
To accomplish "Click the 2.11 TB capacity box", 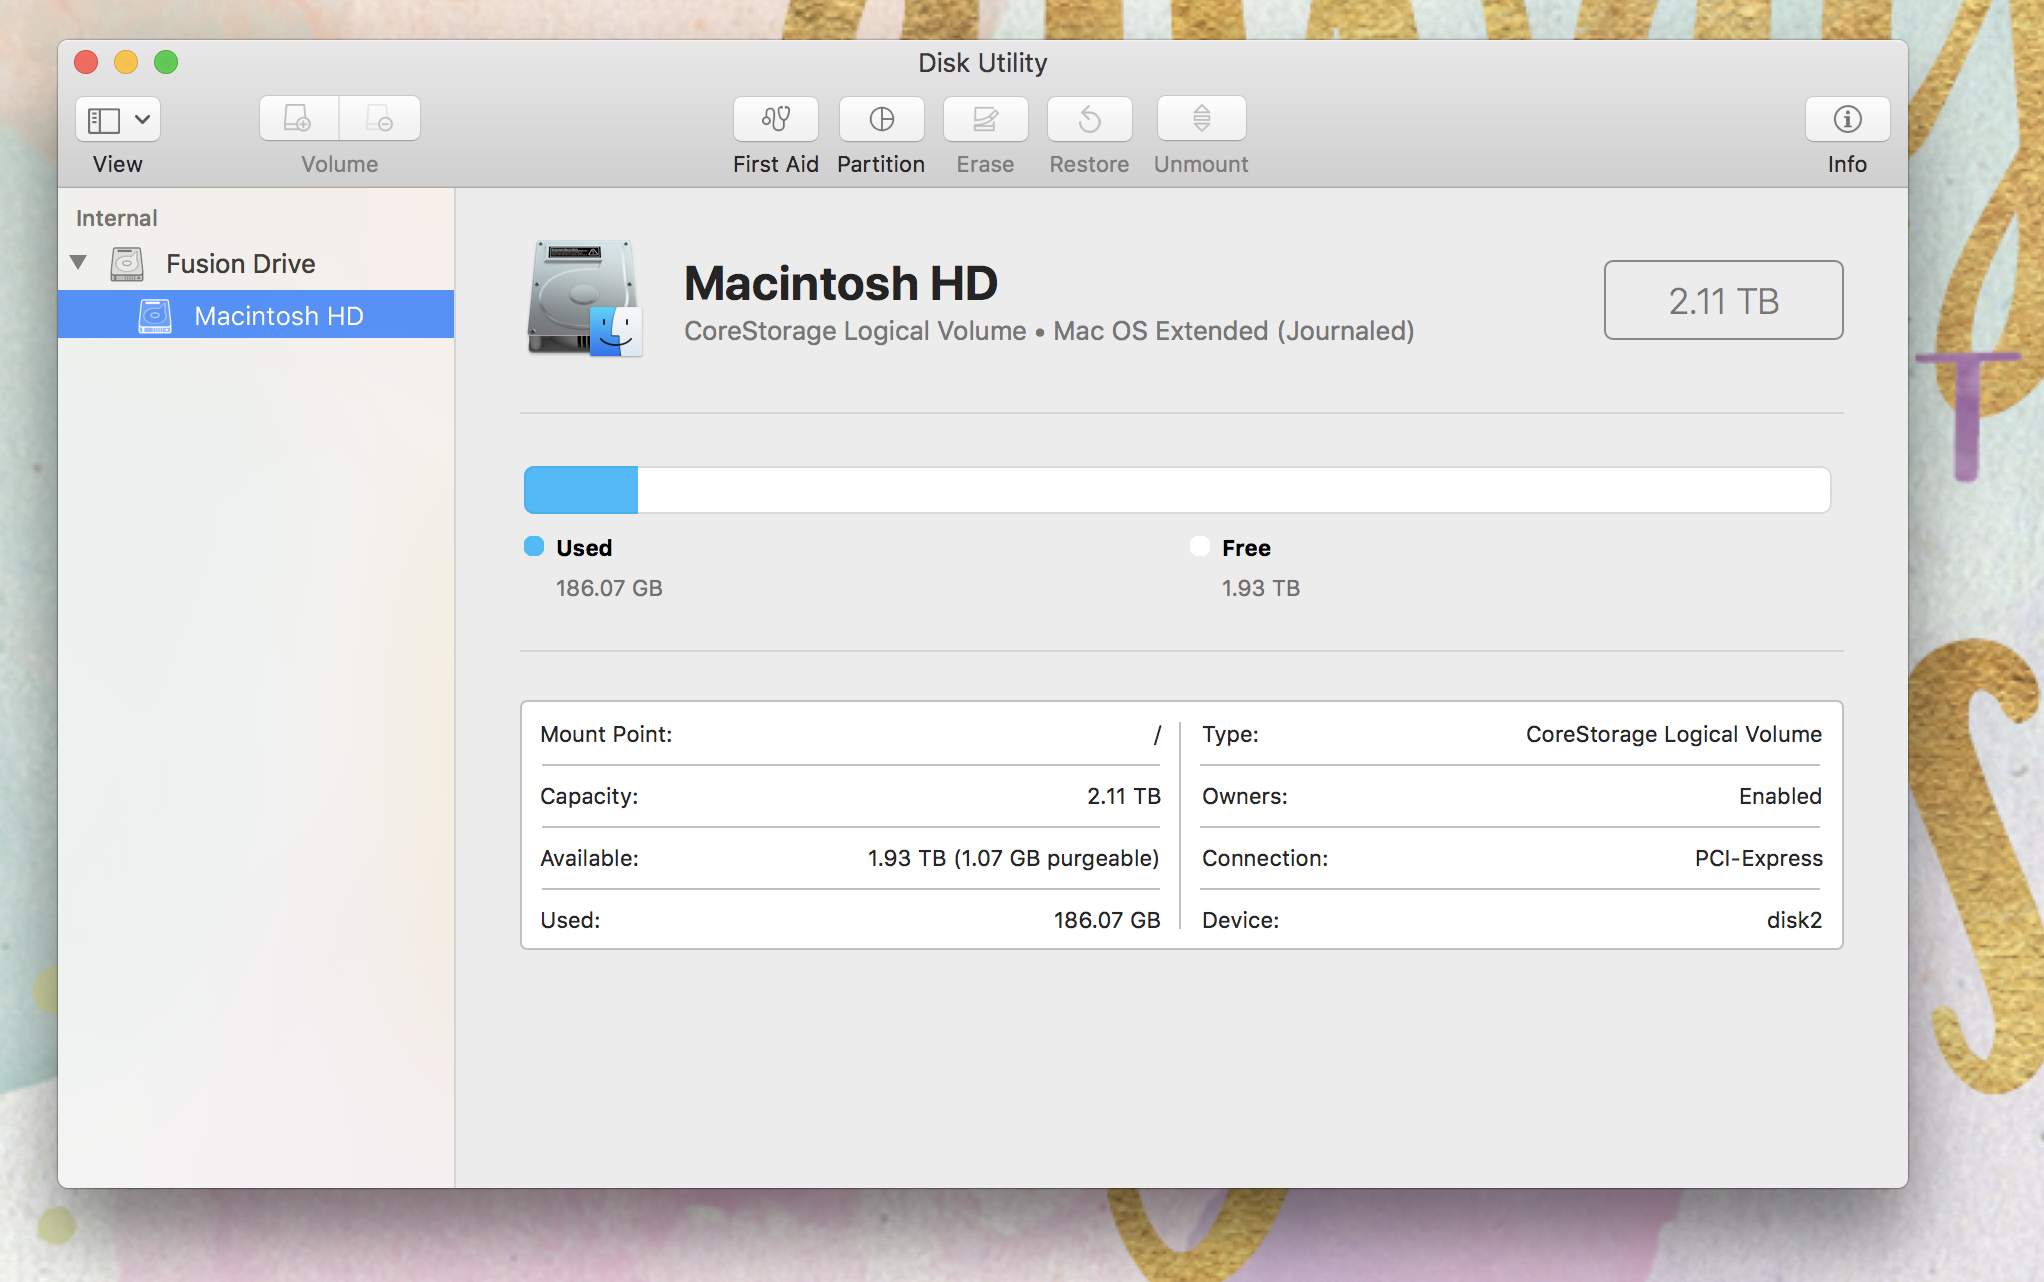I will tap(1722, 301).
